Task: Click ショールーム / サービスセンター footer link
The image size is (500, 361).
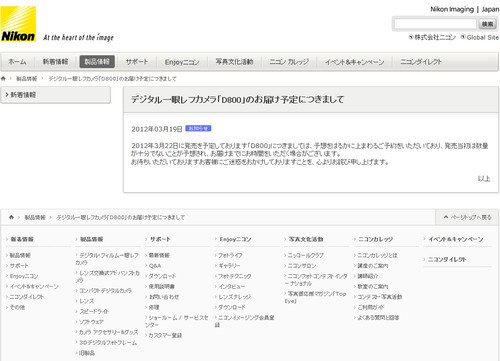Action: pos(177,321)
